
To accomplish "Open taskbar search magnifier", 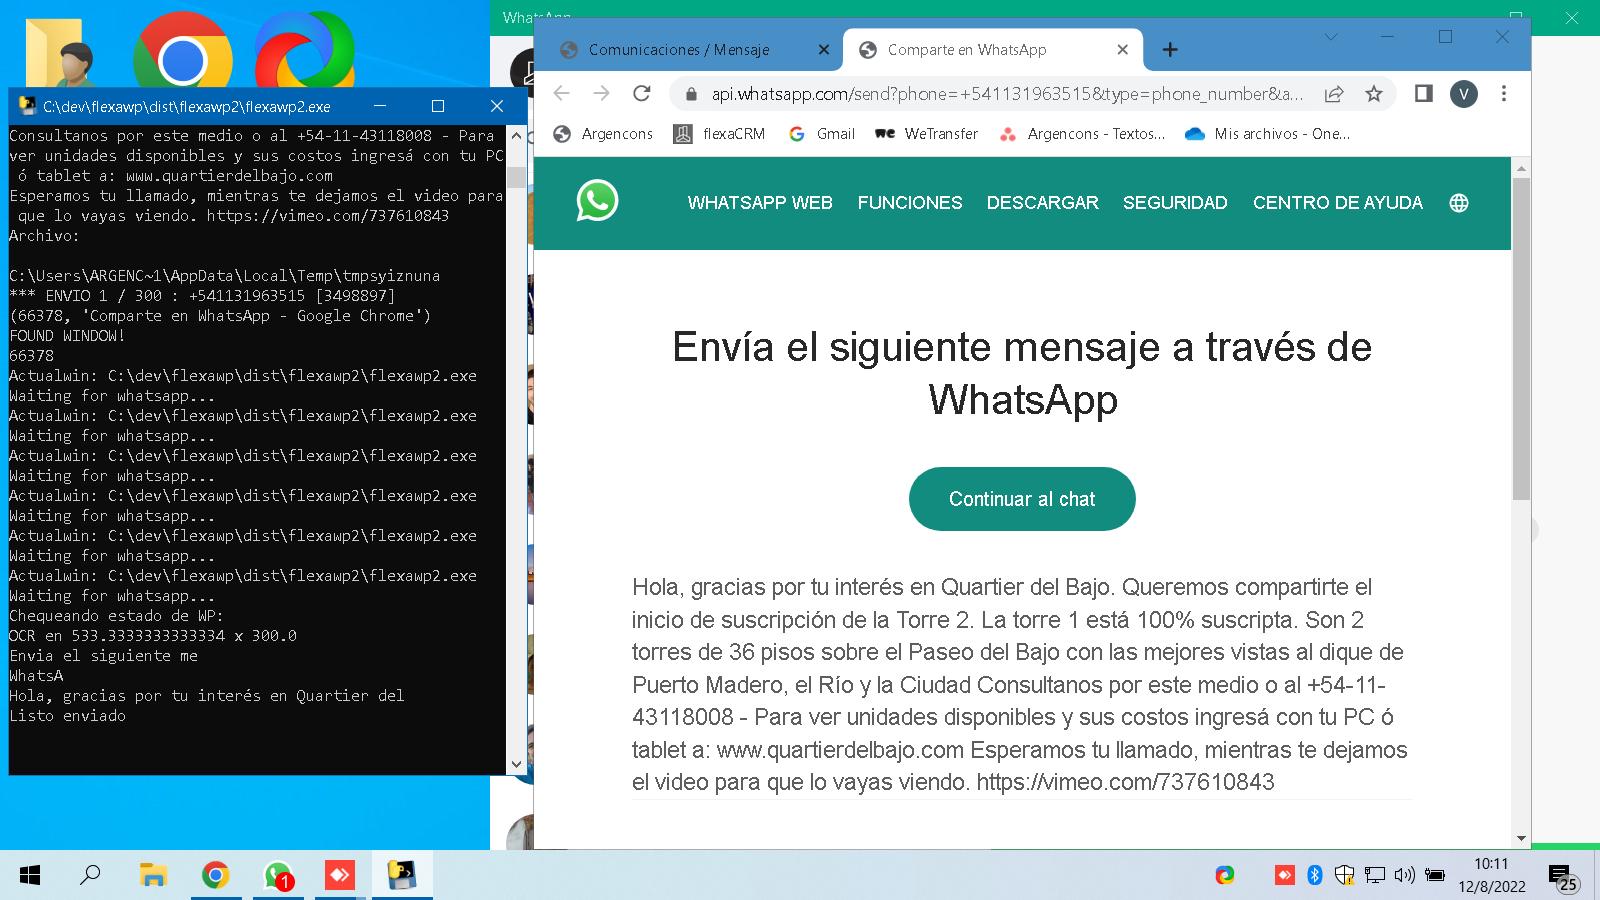I will pos(90,876).
